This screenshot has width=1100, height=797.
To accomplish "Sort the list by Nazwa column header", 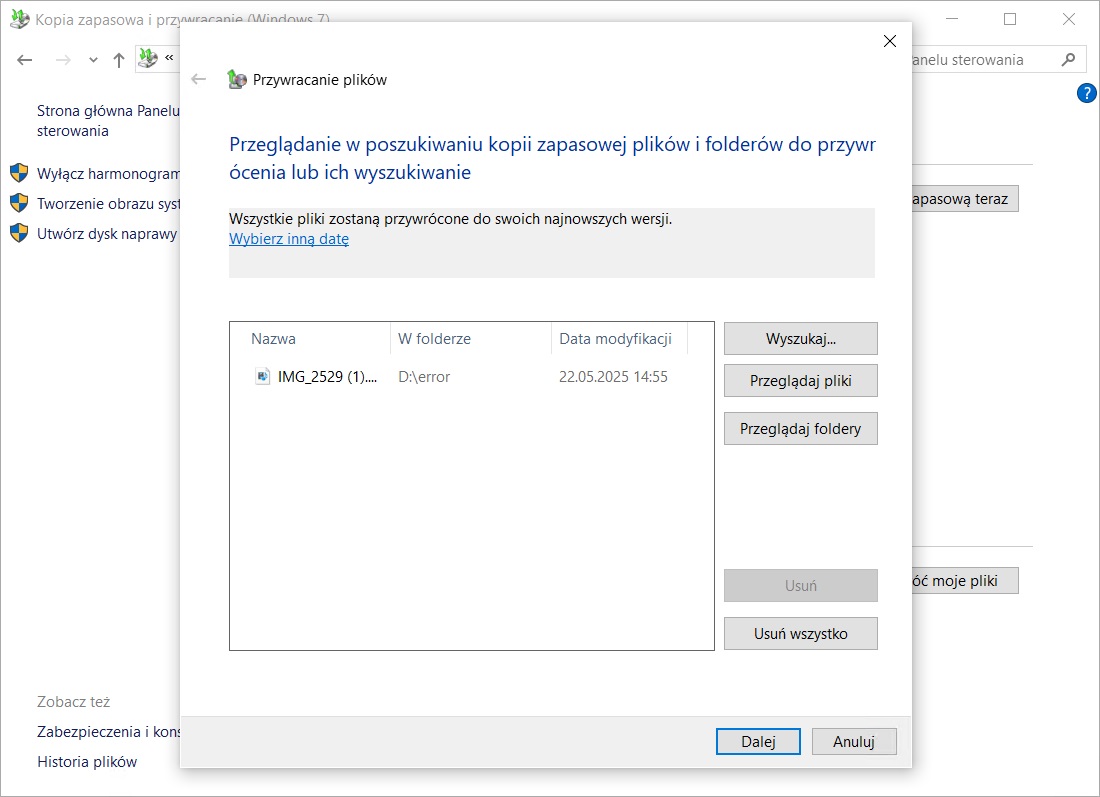I will tap(273, 339).
